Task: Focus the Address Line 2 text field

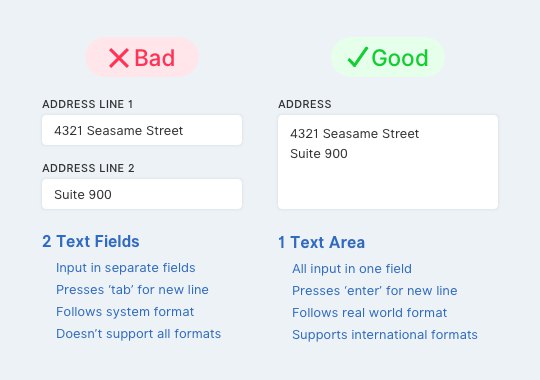Action: tap(142, 194)
